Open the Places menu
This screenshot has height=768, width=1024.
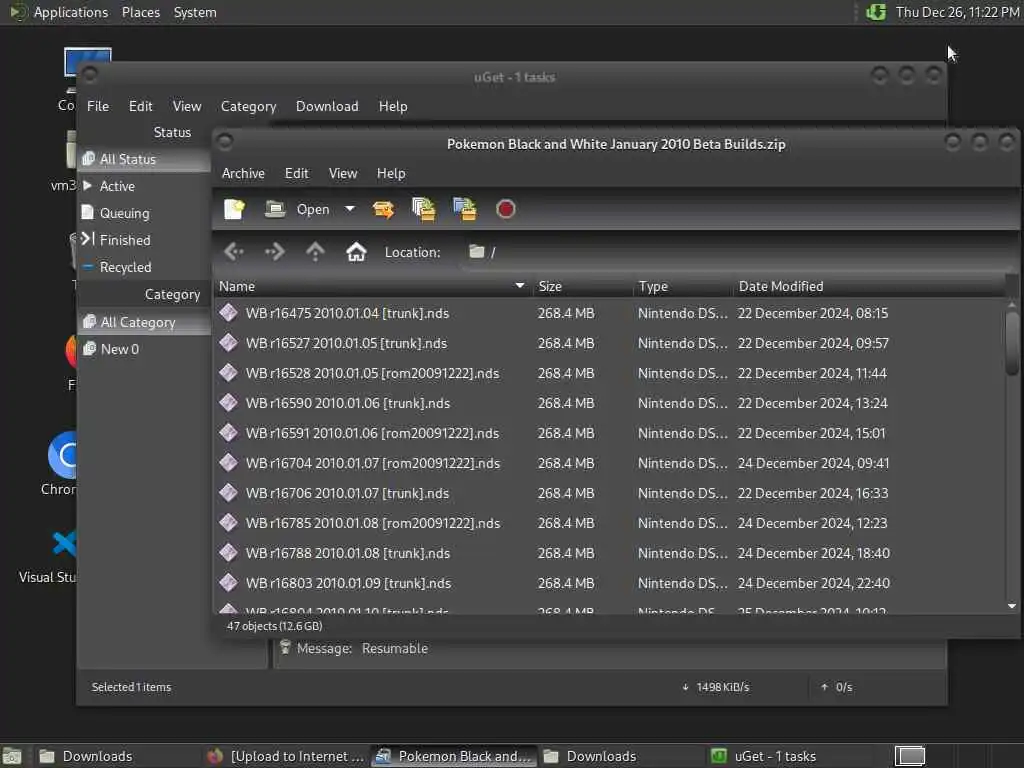(x=140, y=12)
